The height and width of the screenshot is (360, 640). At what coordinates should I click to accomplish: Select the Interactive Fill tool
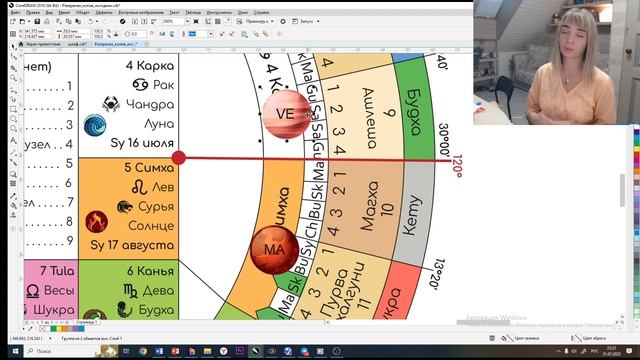13,205
